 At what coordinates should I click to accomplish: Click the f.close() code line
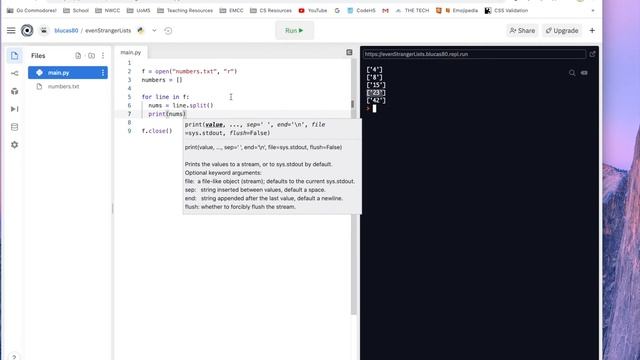157,131
